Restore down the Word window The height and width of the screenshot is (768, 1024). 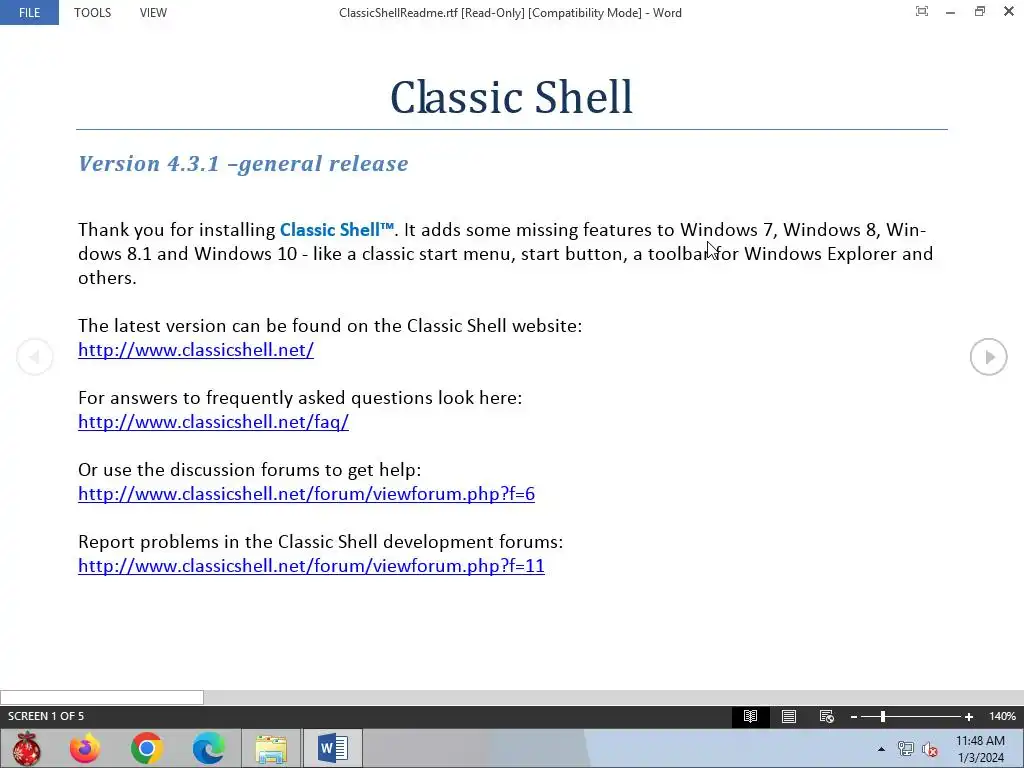[x=980, y=12]
